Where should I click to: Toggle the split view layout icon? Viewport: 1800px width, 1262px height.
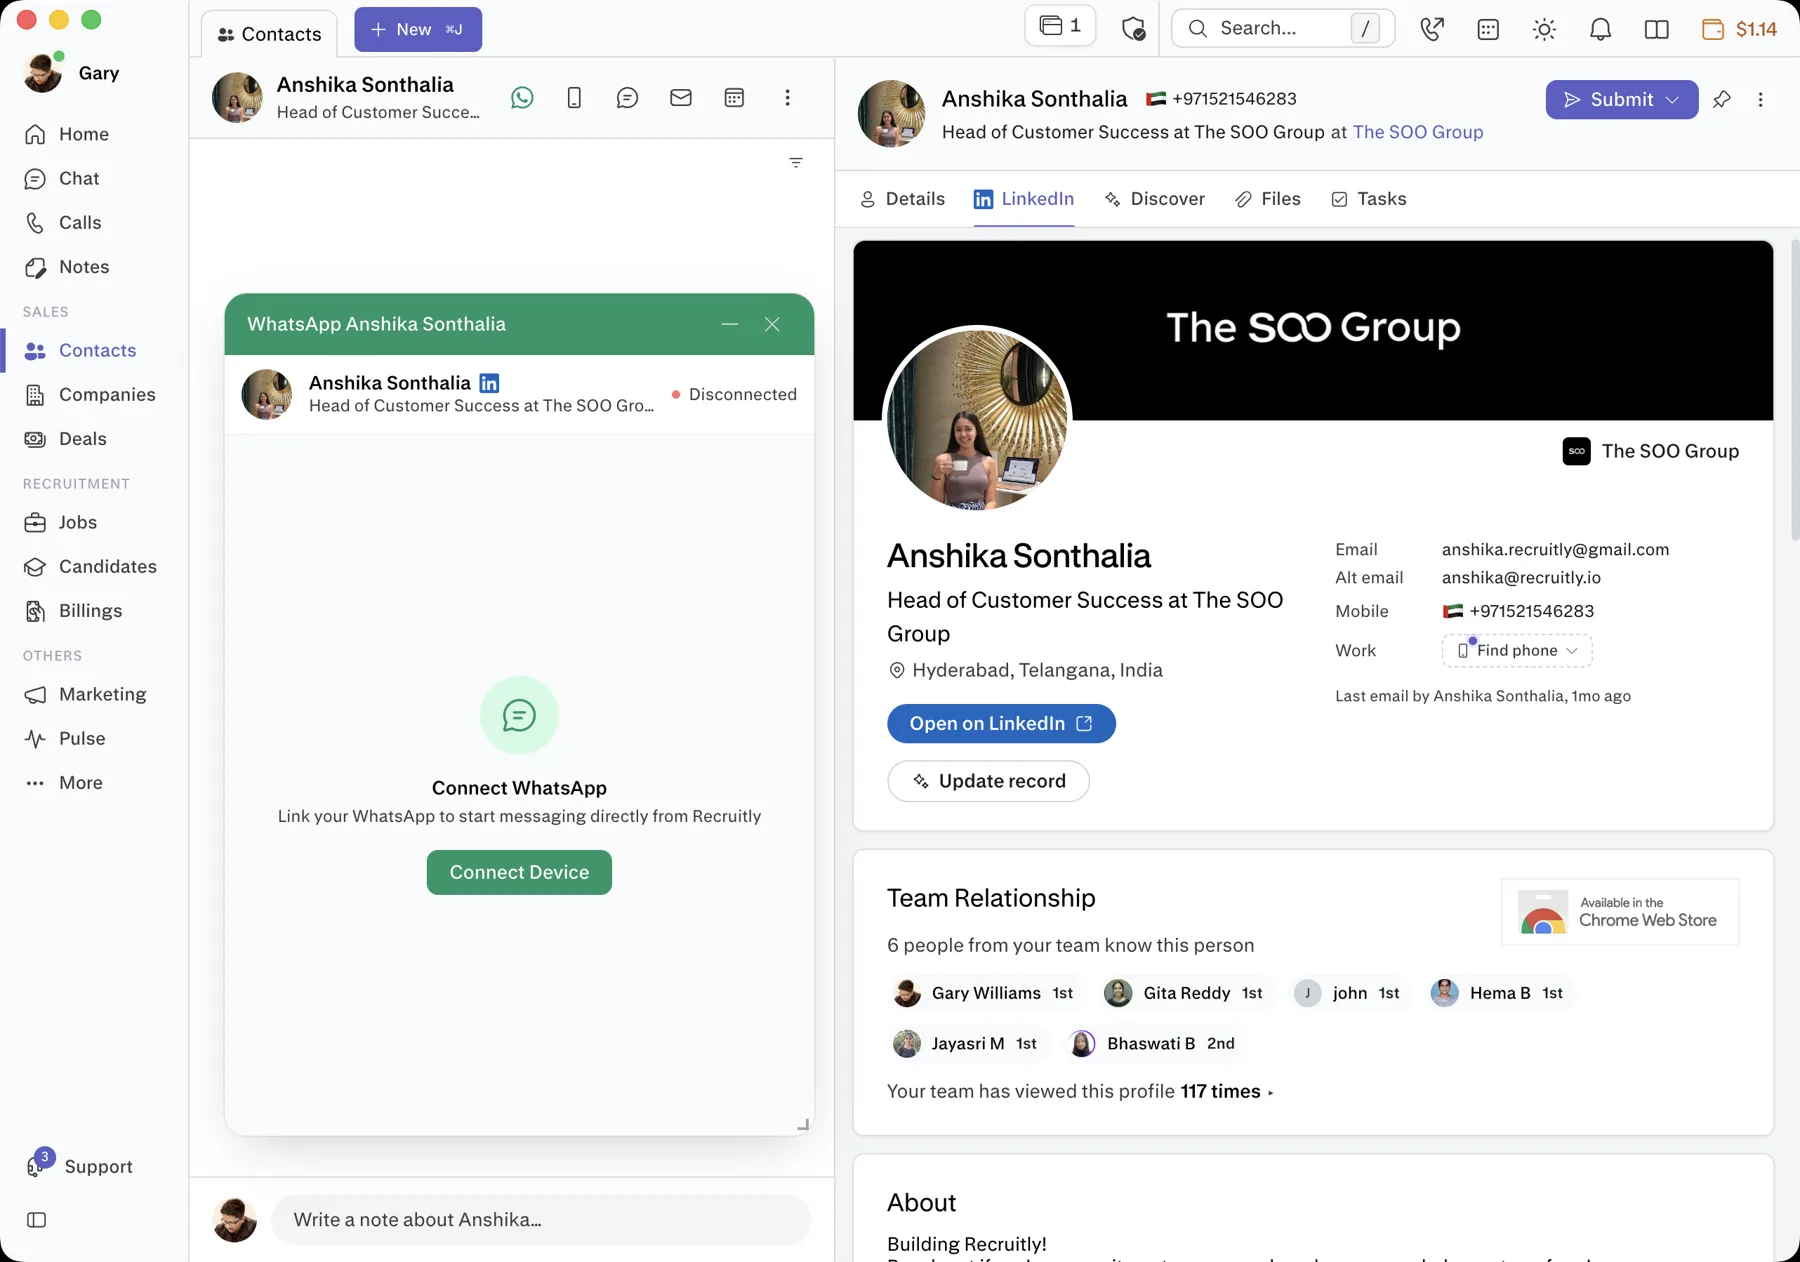point(1656,29)
